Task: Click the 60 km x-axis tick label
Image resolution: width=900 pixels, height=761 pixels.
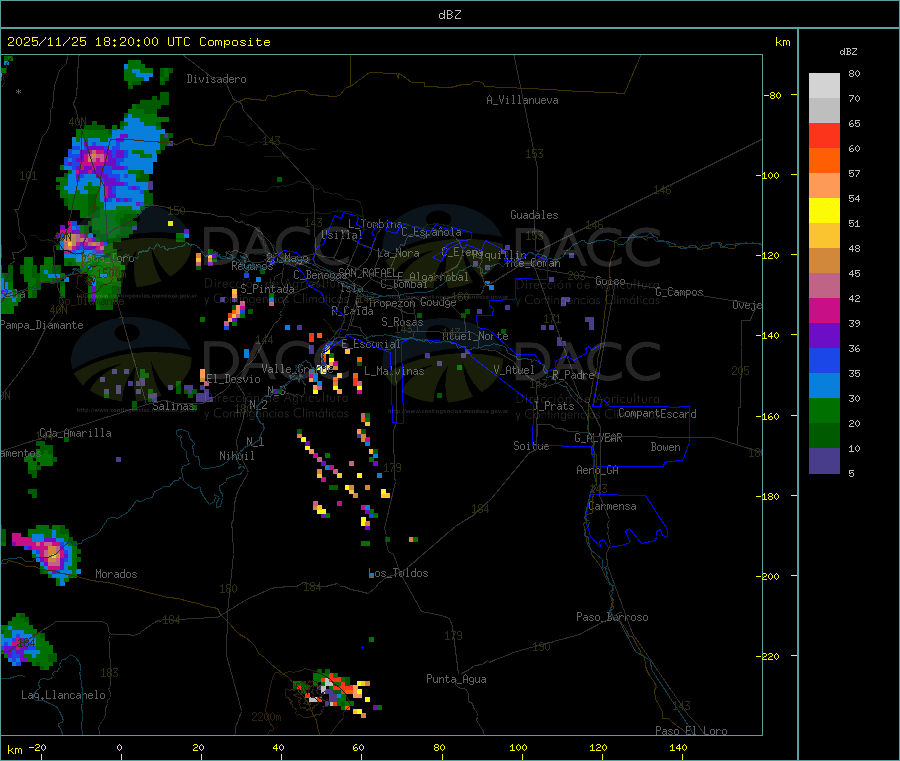Action: coord(358,747)
